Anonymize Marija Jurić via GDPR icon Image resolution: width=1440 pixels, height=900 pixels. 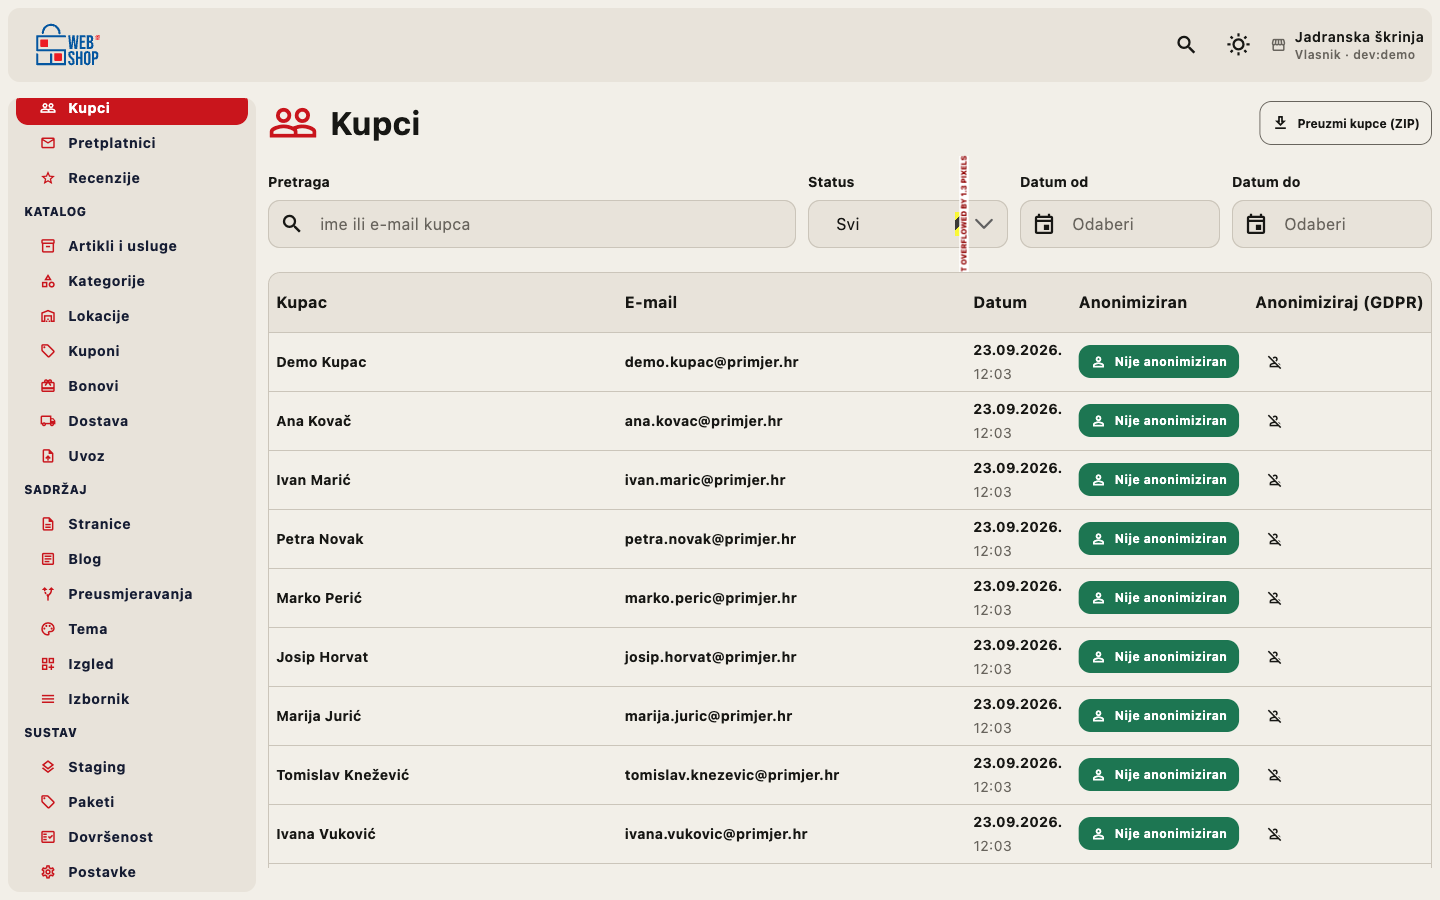tap(1274, 716)
